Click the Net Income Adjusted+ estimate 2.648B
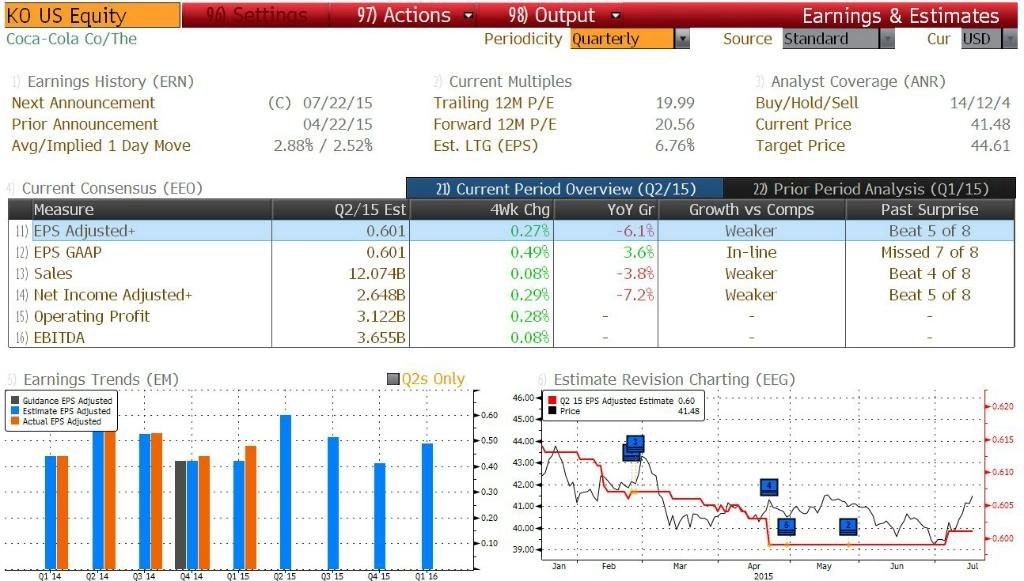 [x=381, y=295]
